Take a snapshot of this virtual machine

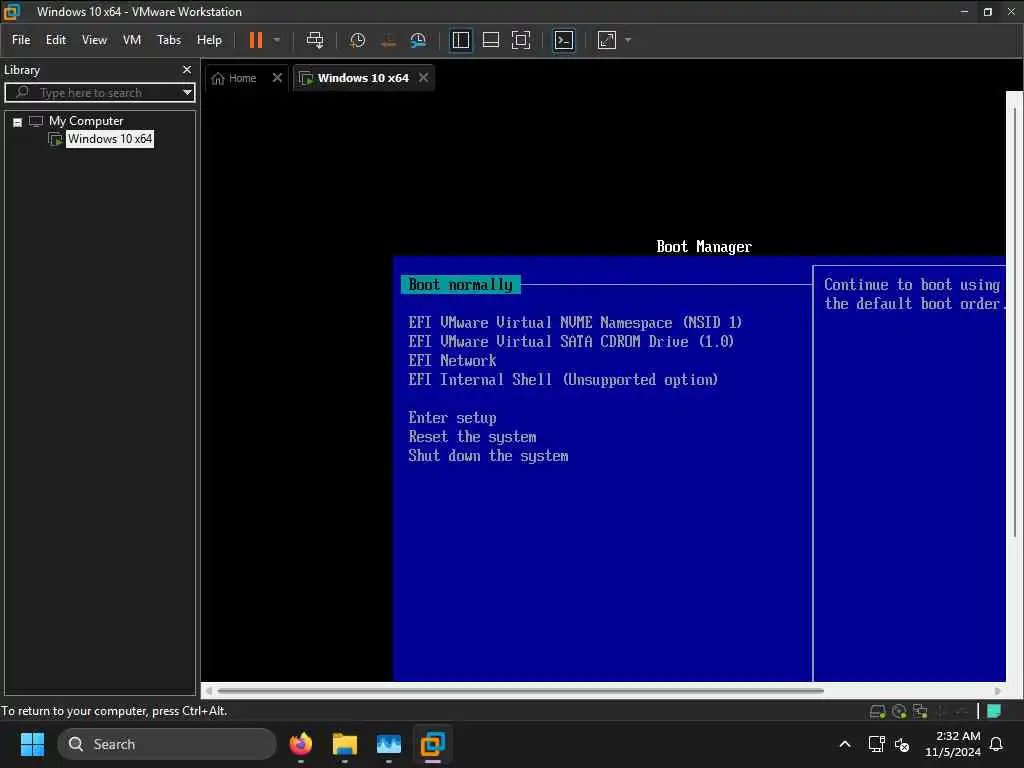pyautogui.click(x=357, y=40)
